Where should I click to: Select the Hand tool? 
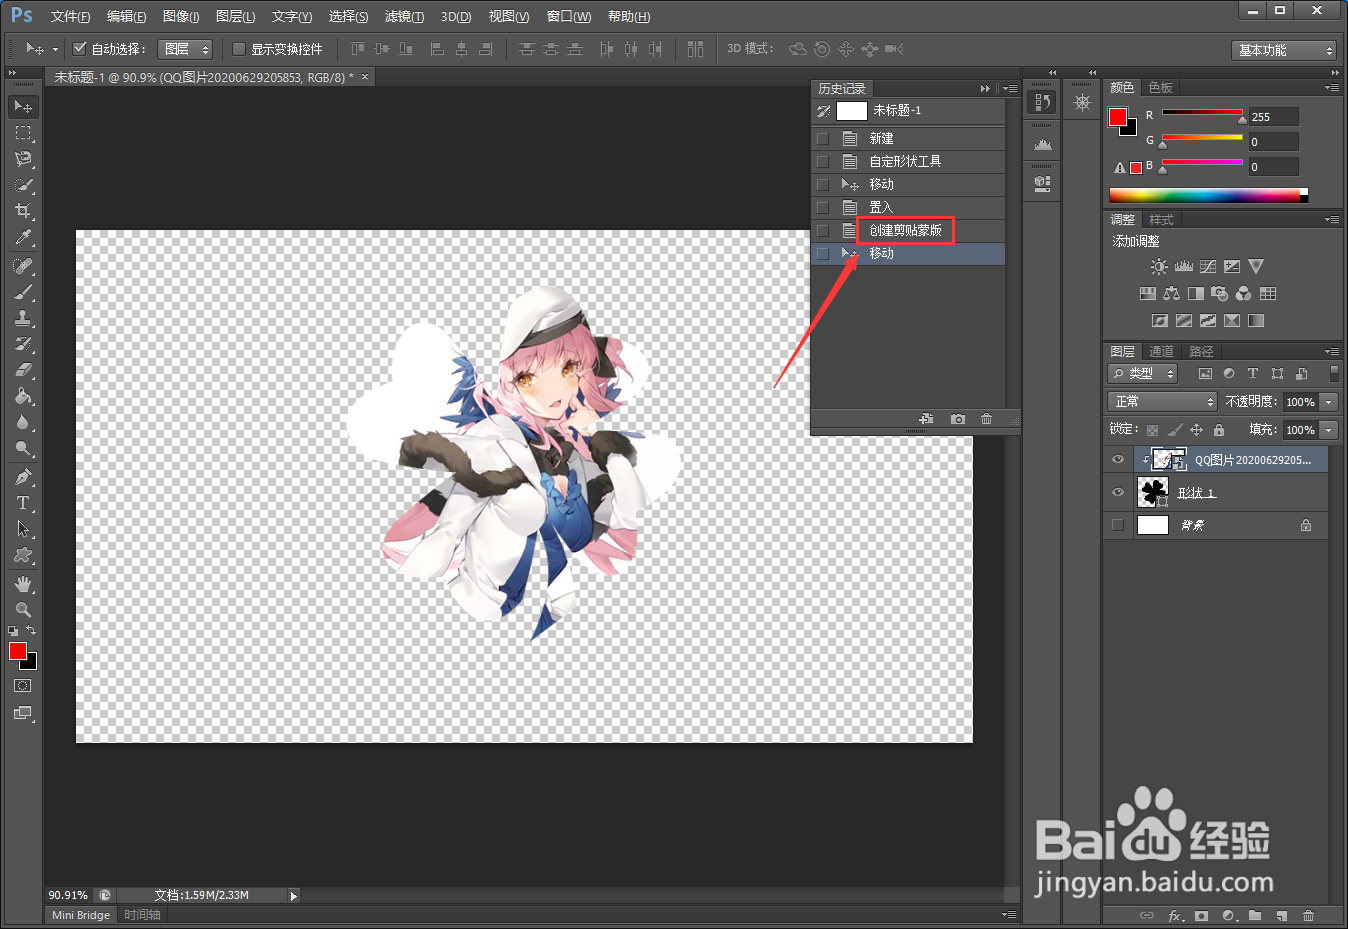click(x=22, y=583)
